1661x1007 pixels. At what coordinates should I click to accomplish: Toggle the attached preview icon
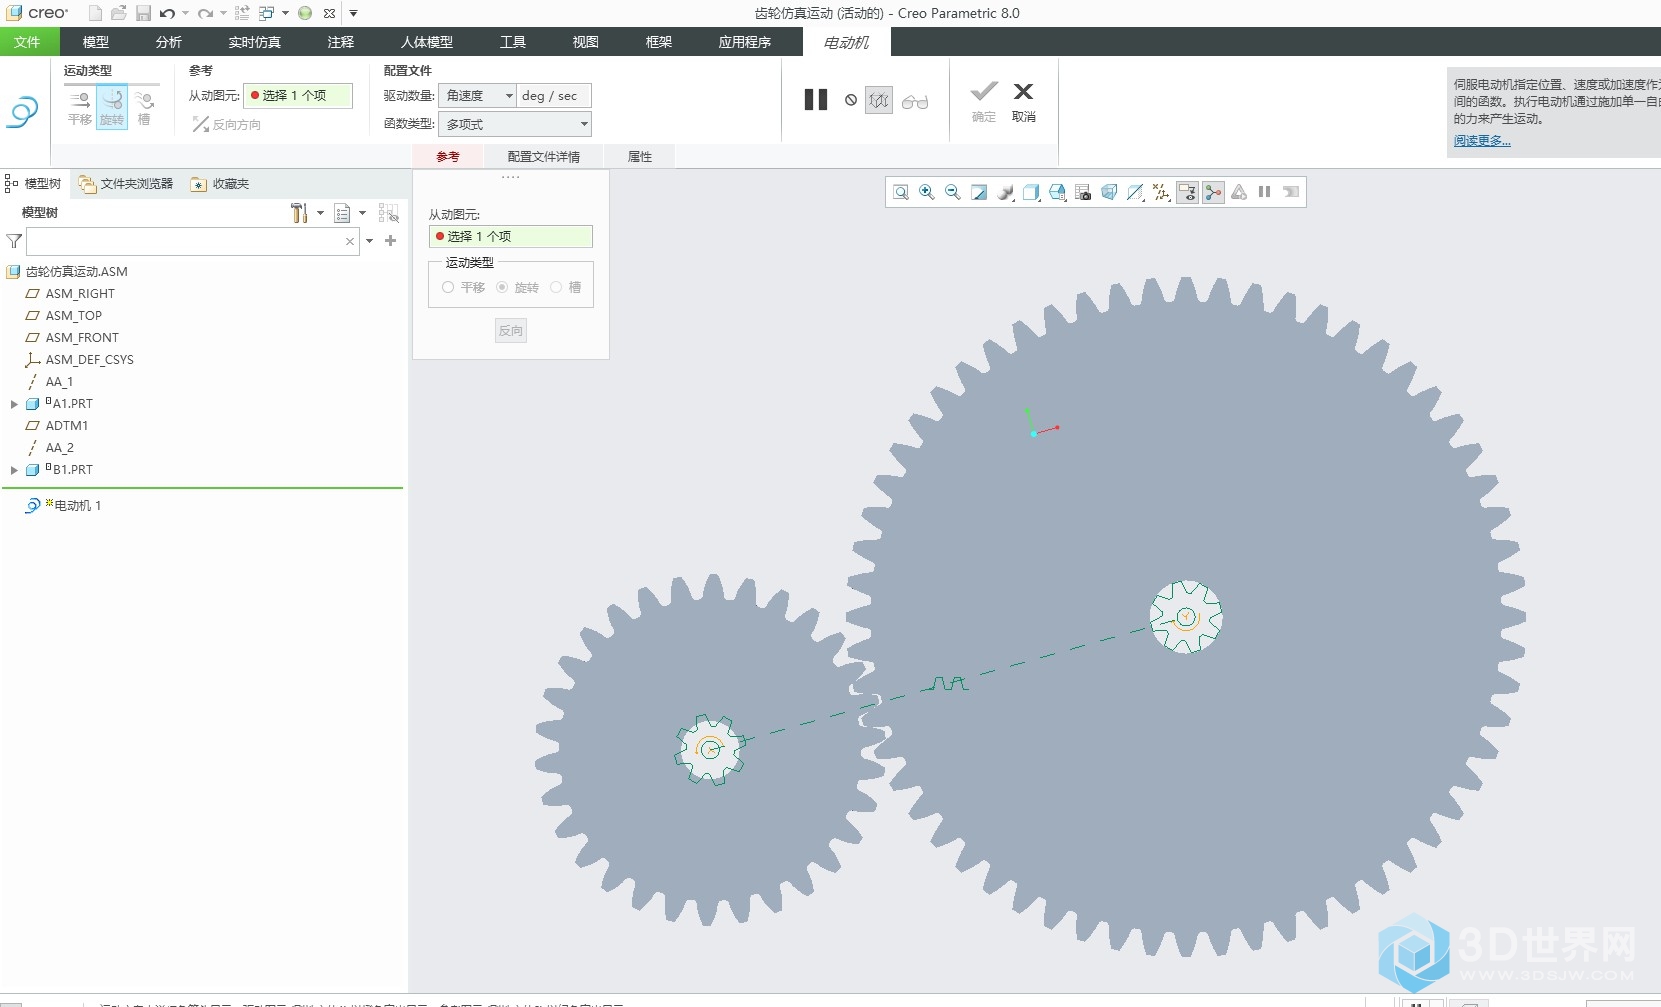click(879, 100)
